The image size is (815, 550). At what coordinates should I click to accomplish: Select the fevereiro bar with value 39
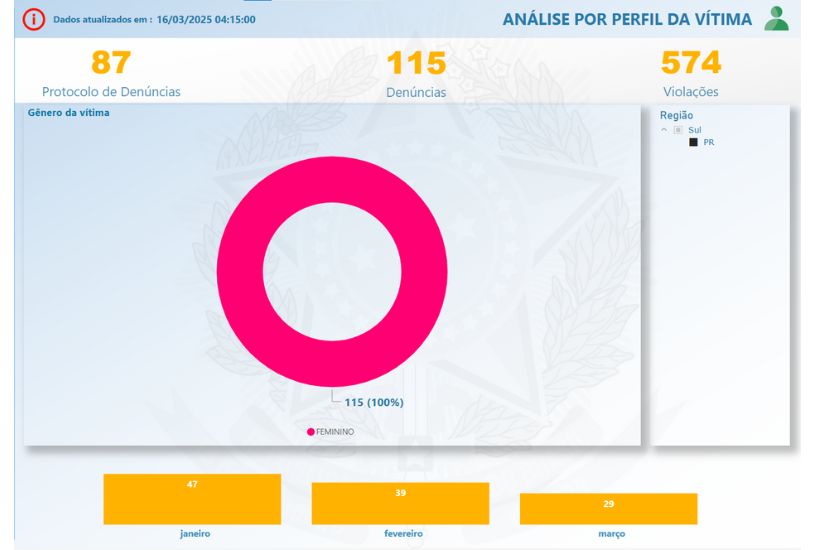tap(400, 503)
